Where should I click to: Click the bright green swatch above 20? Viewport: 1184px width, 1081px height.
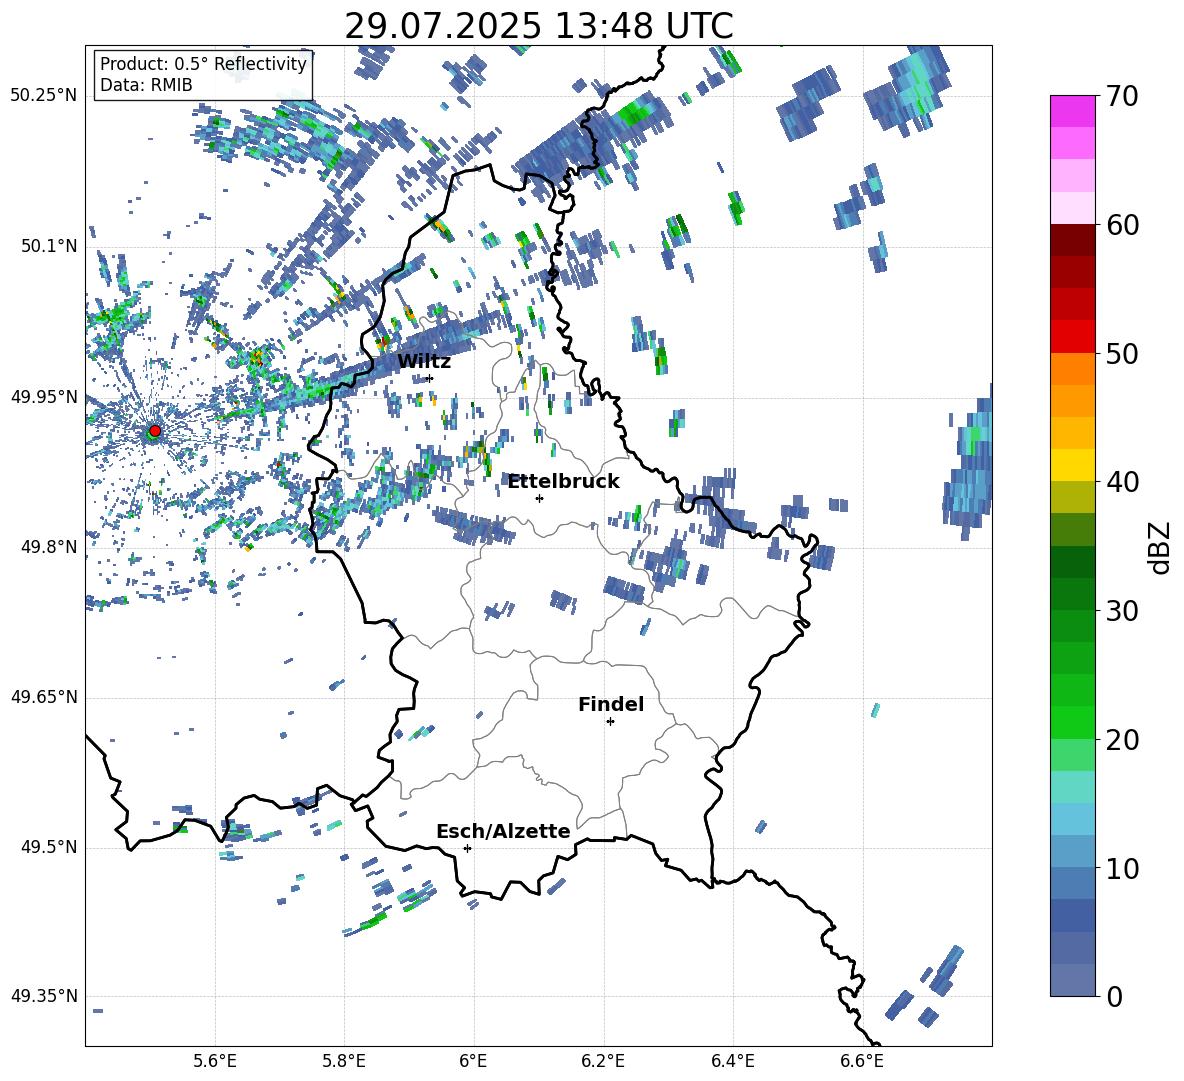pyautogui.click(x=1072, y=722)
